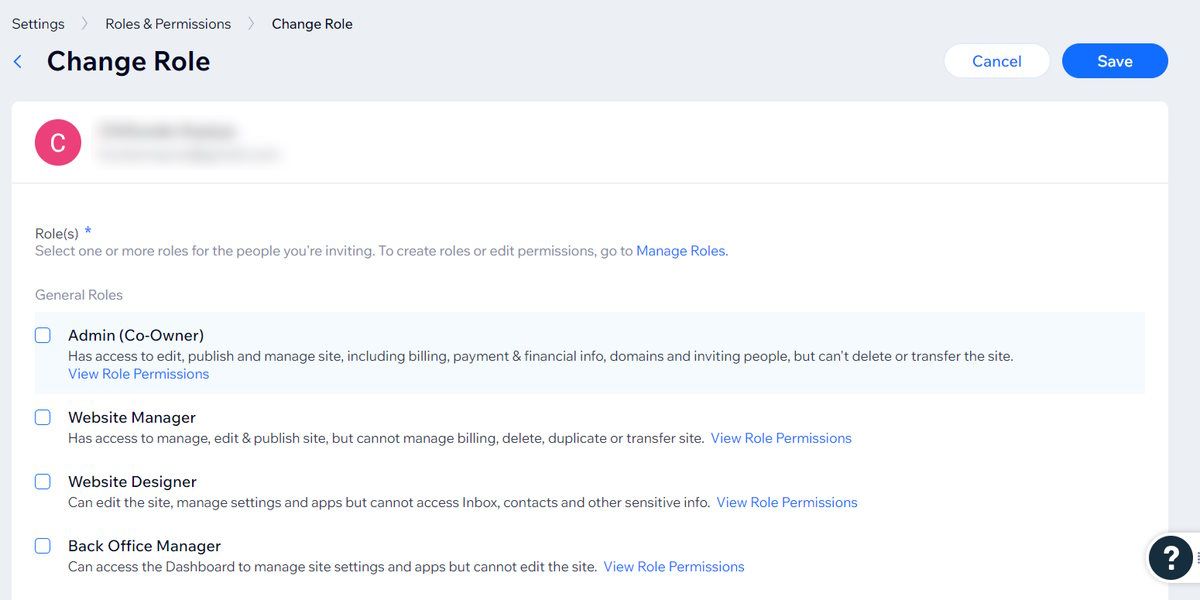Viewport: 1200px width, 600px height.
Task: Click the Website Manager role title
Action: tap(132, 418)
